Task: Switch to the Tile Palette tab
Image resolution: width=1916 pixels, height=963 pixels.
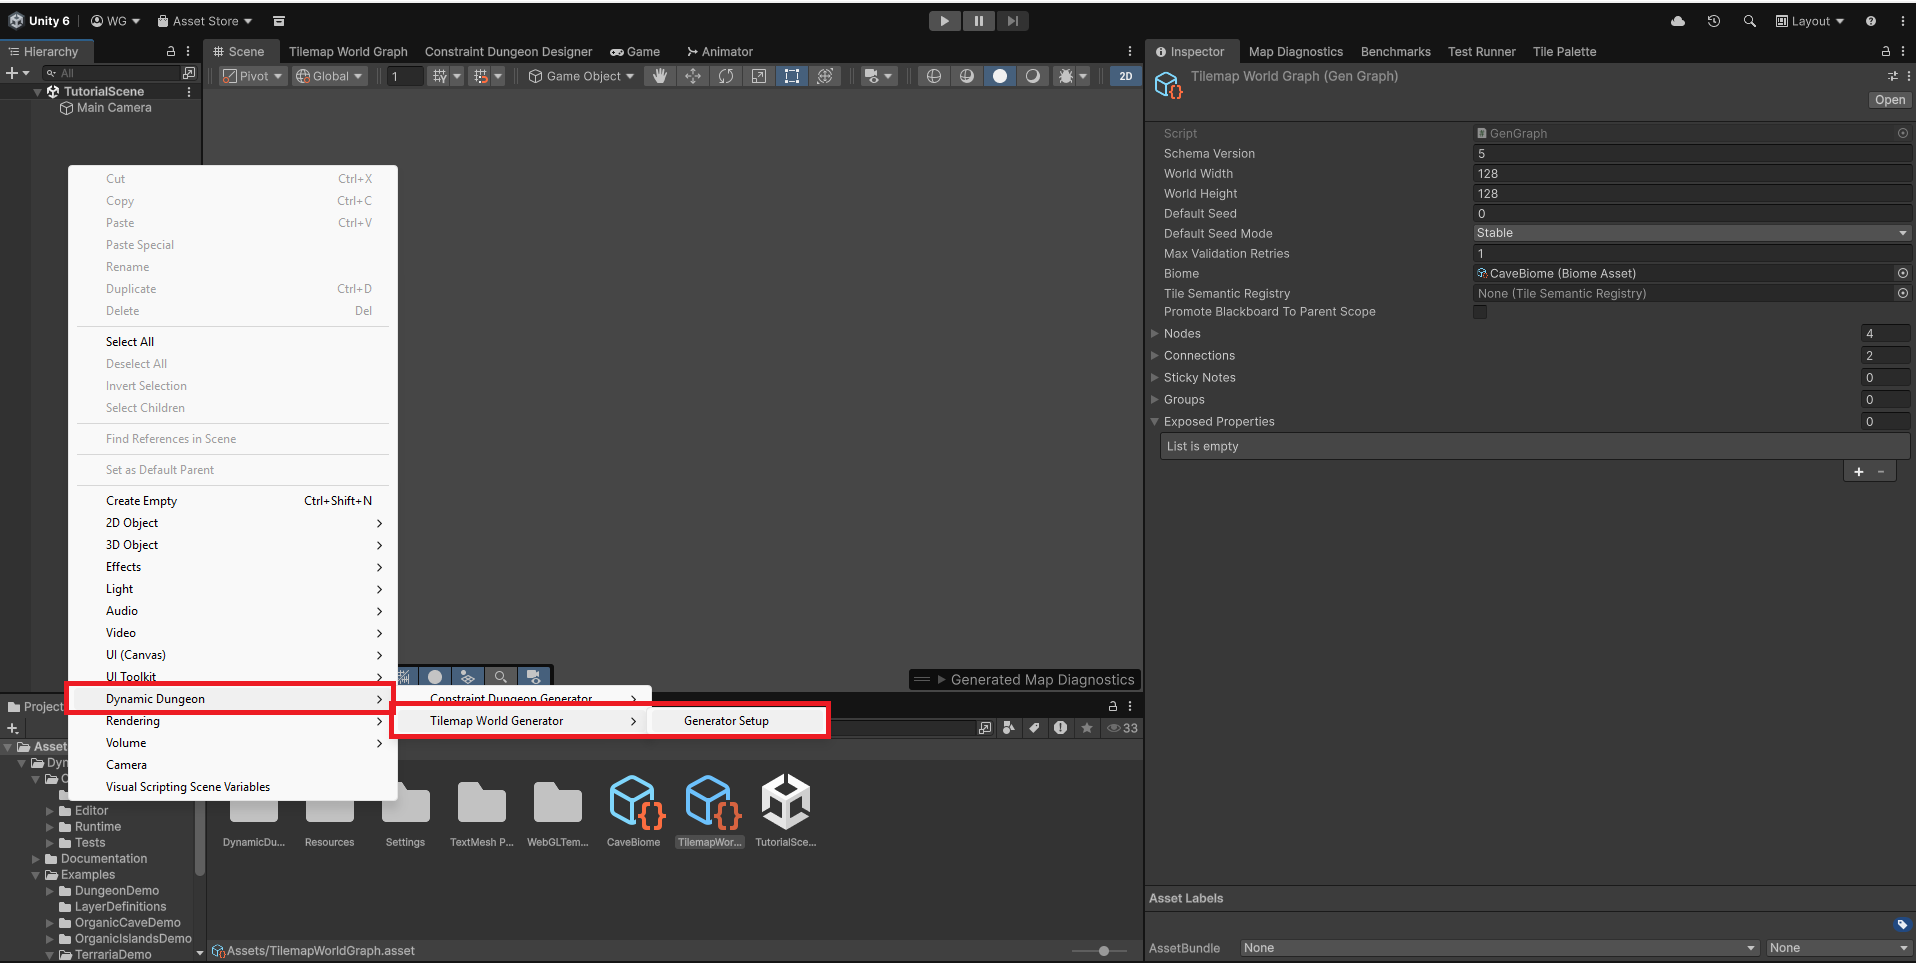Action: coord(1564,51)
